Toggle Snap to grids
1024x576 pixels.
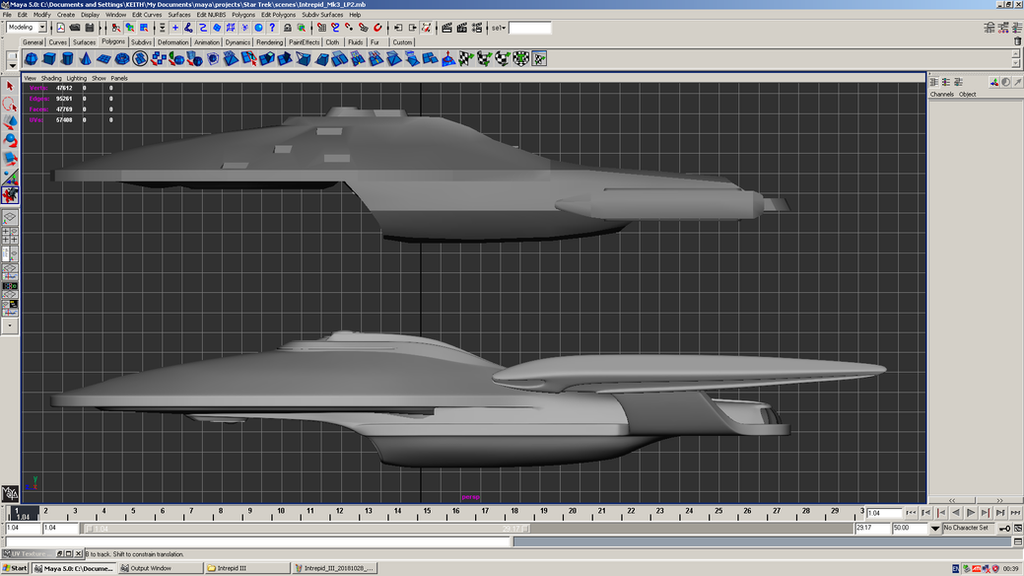tap(321, 27)
